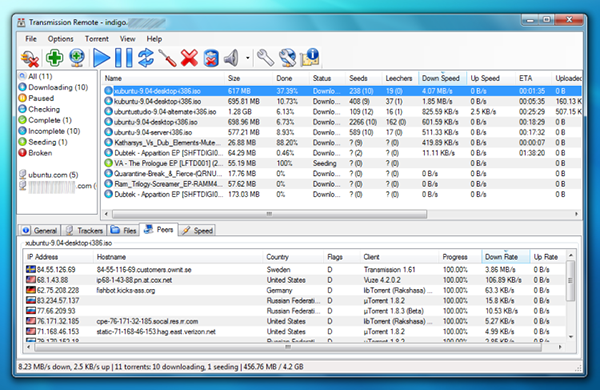Pause torrents with the blue pause icon
600x390 pixels.
124,58
